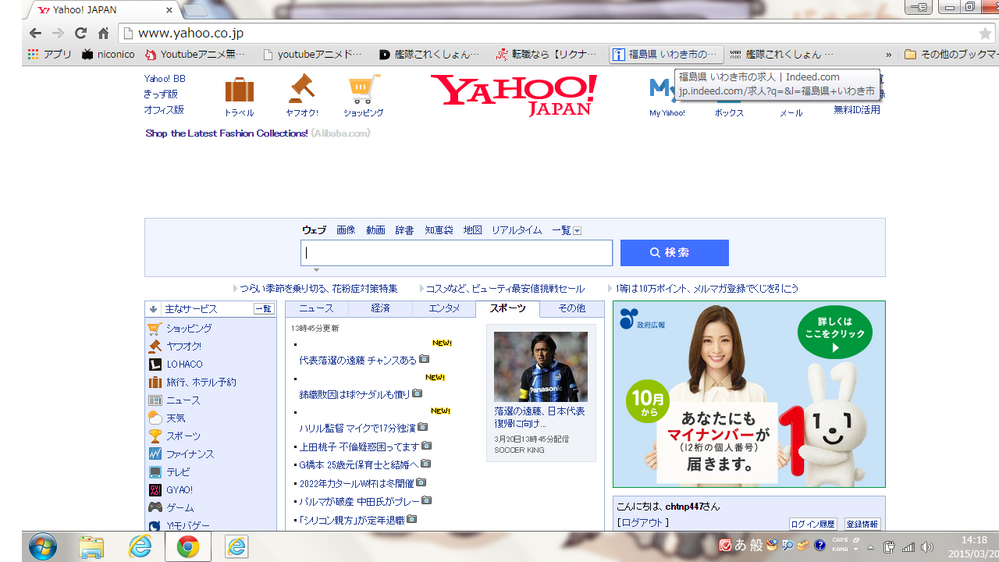Open the 福島県 いわき市の… Indeed bookmark
Image resolution: width=999 pixels, height=562 pixels.
666,54
